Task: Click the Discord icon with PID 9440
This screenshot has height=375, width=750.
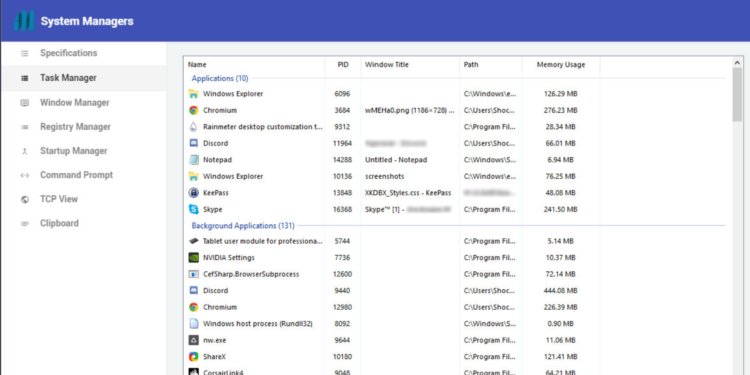Action: click(193, 291)
